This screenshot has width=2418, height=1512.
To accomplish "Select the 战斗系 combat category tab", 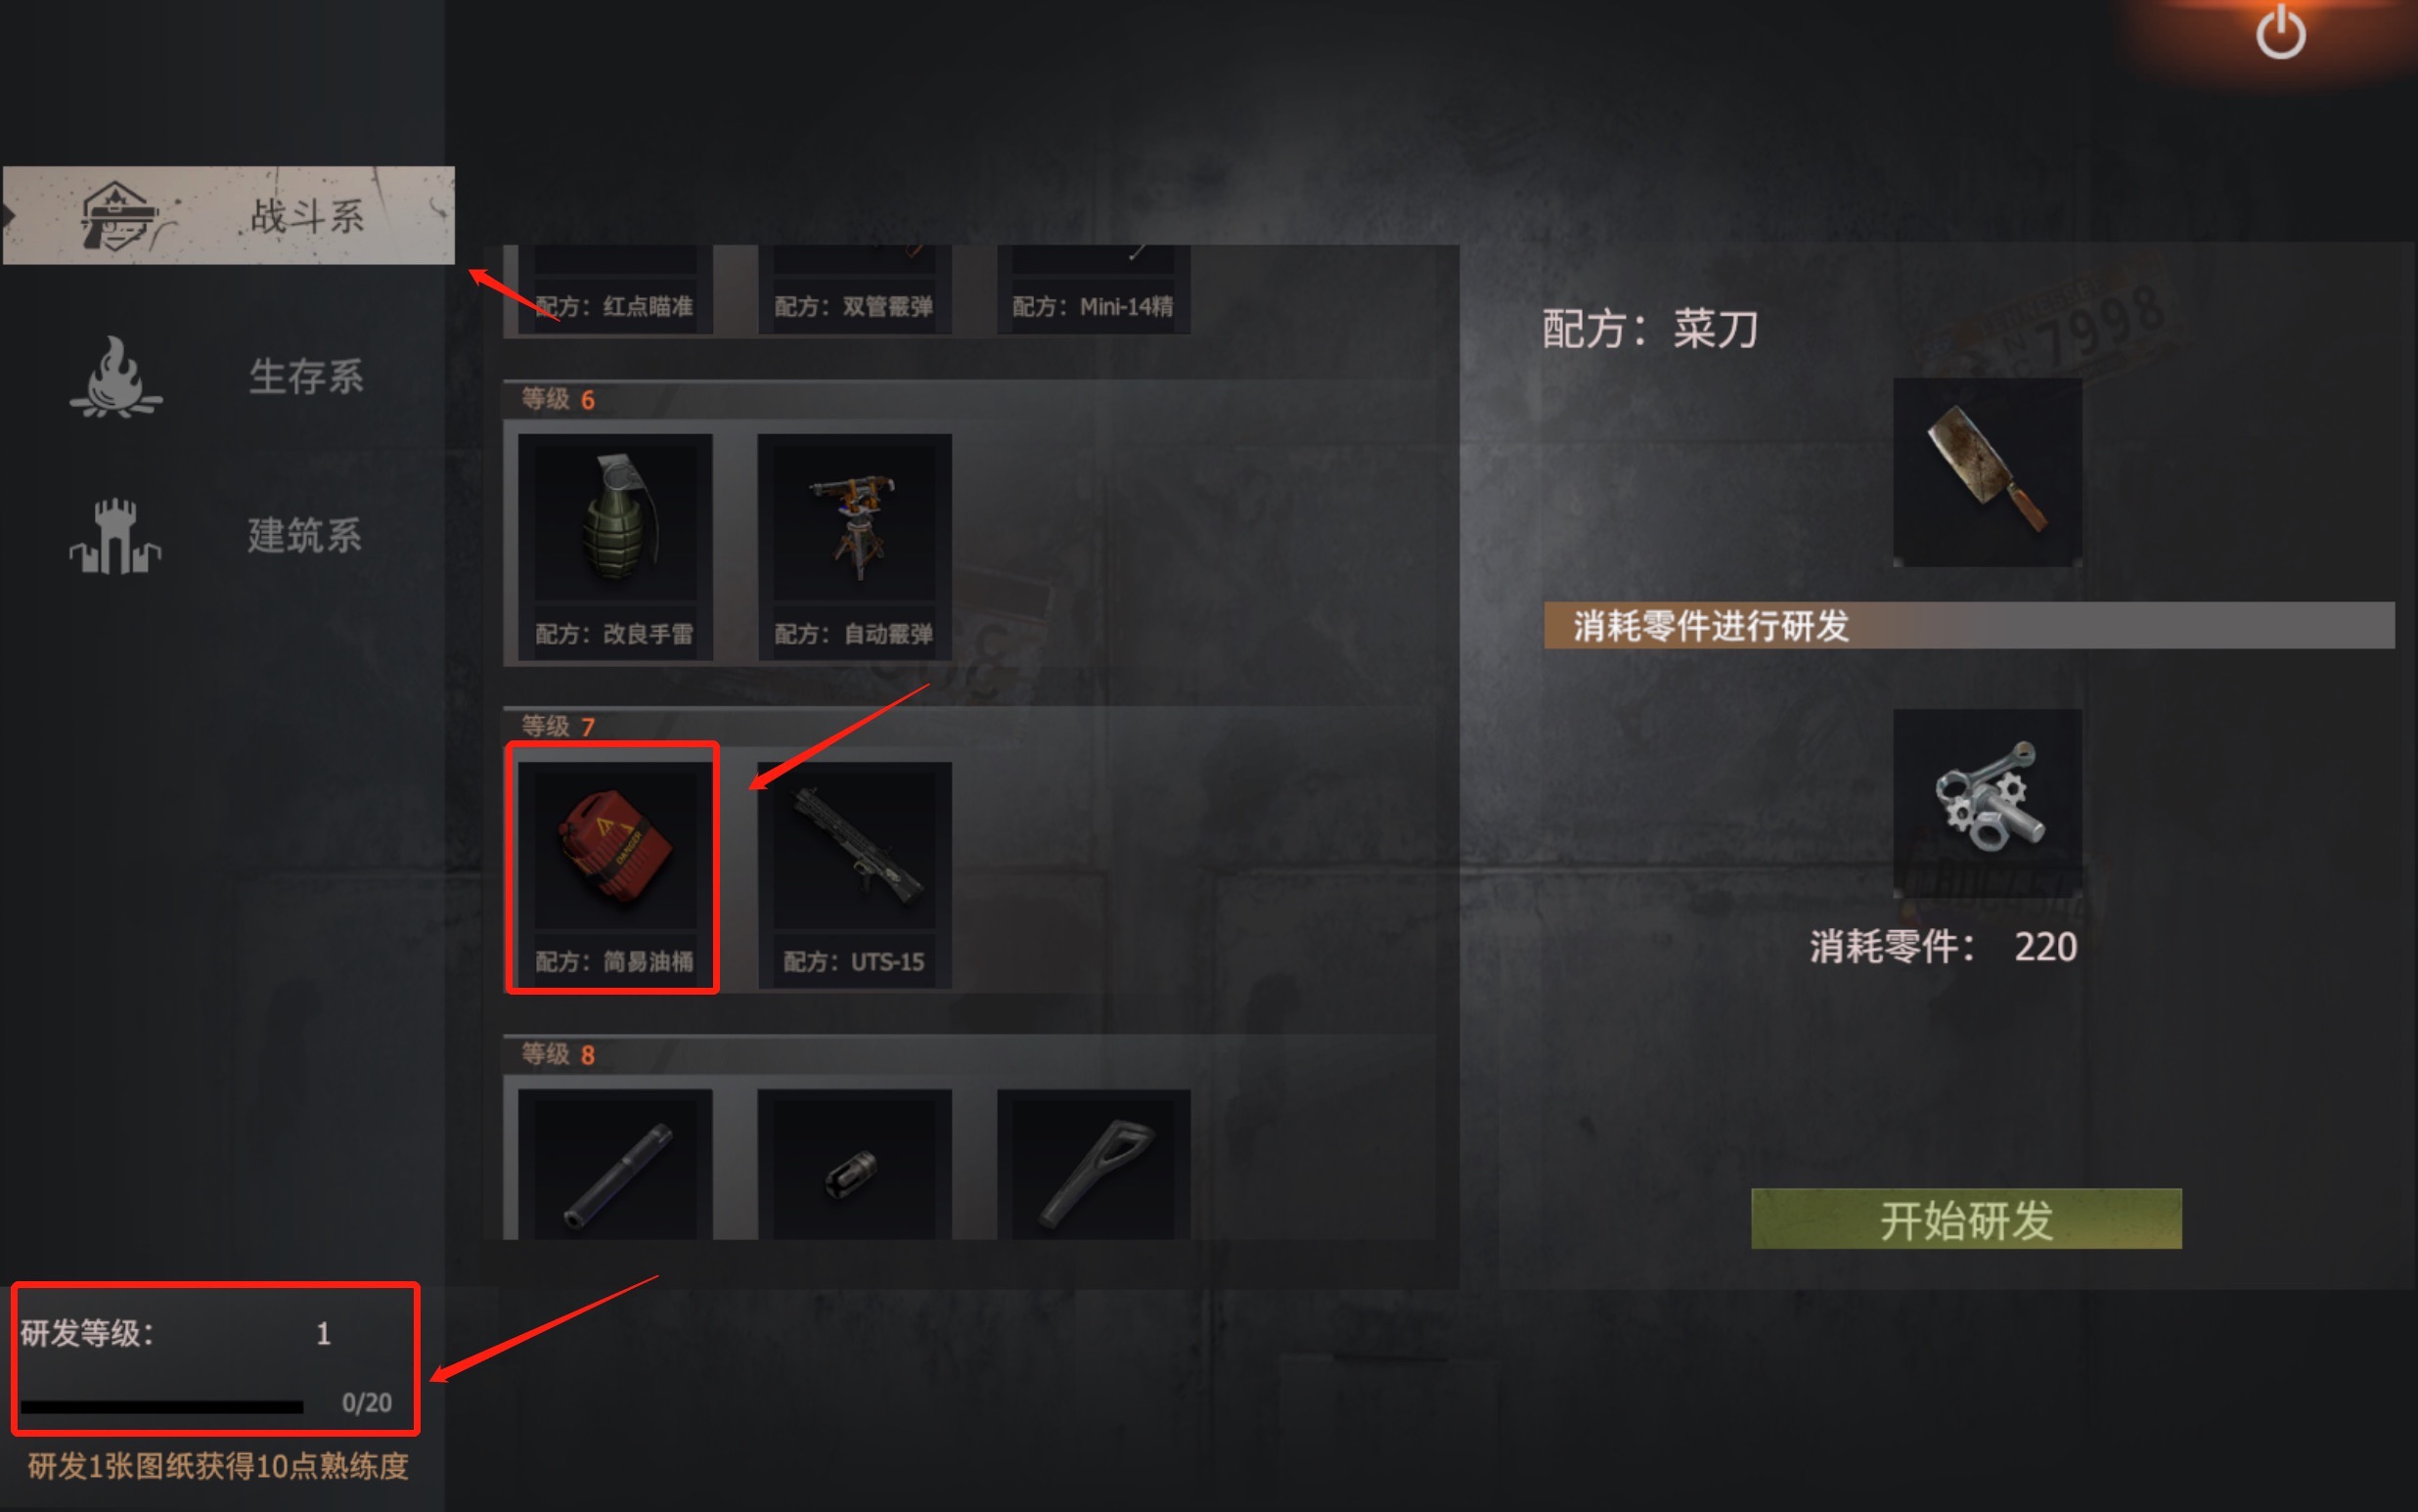I will pyautogui.click(x=228, y=215).
